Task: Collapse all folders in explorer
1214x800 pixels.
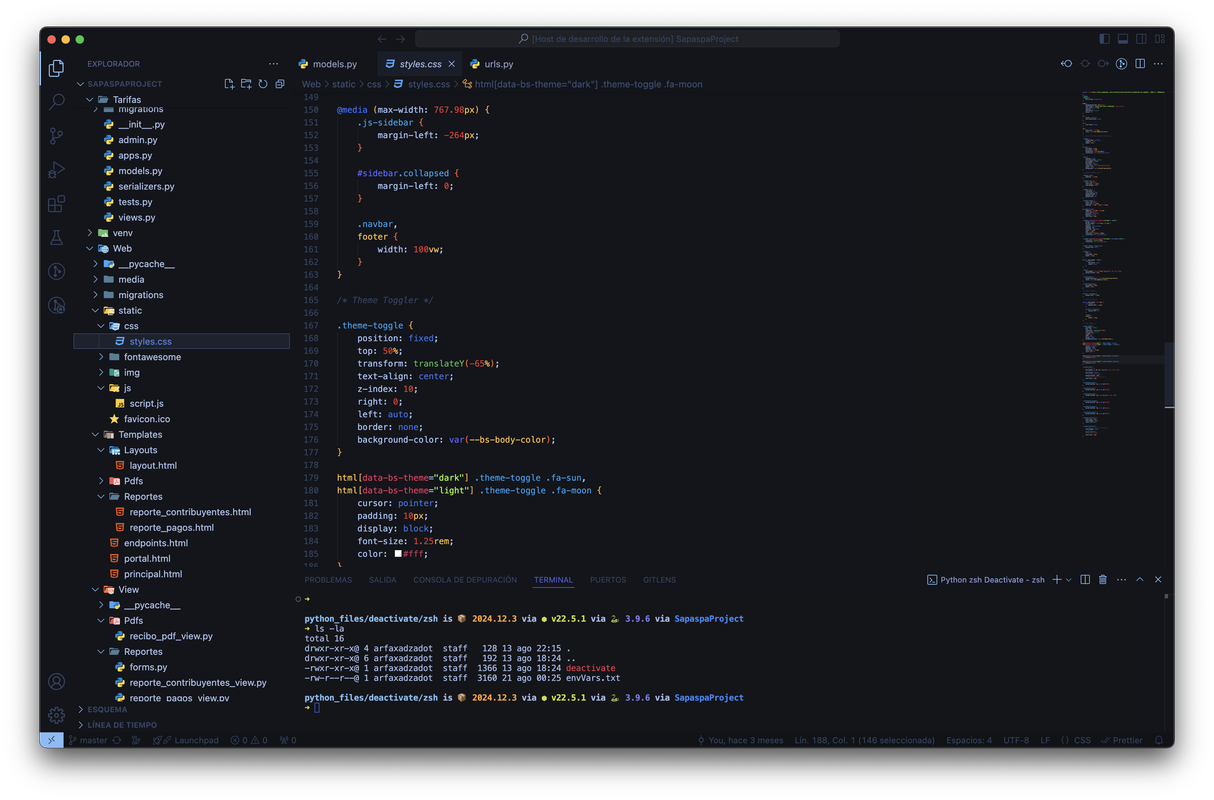Action: (280, 84)
